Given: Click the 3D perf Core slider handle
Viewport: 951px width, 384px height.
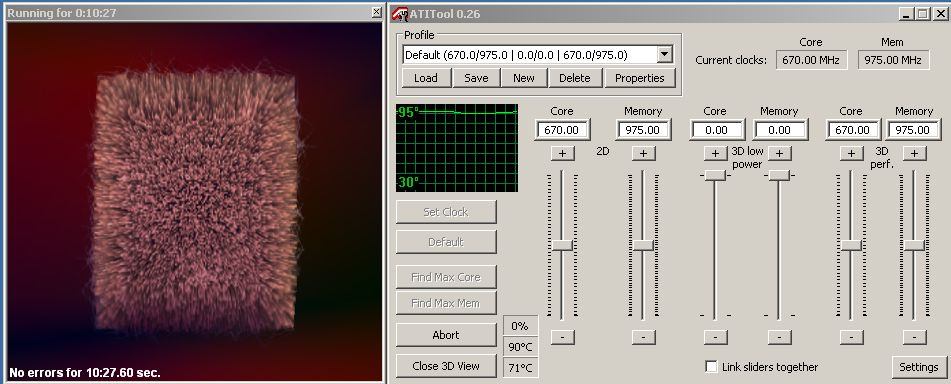Looking at the screenshot, I should [852, 245].
